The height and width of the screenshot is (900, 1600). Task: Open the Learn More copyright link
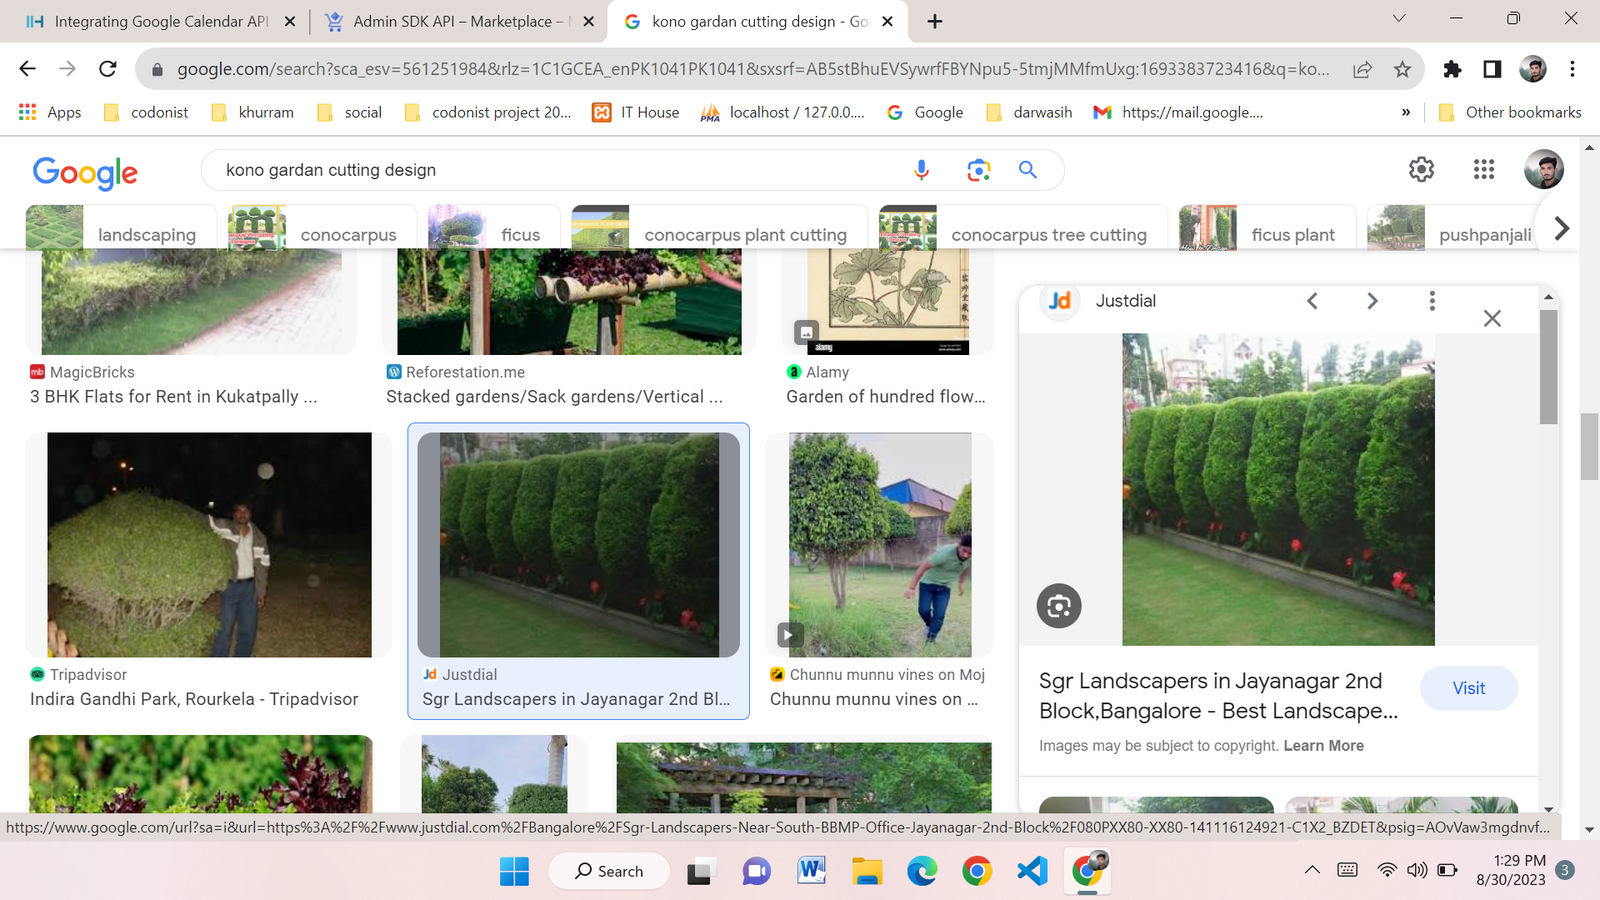(x=1323, y=746)
